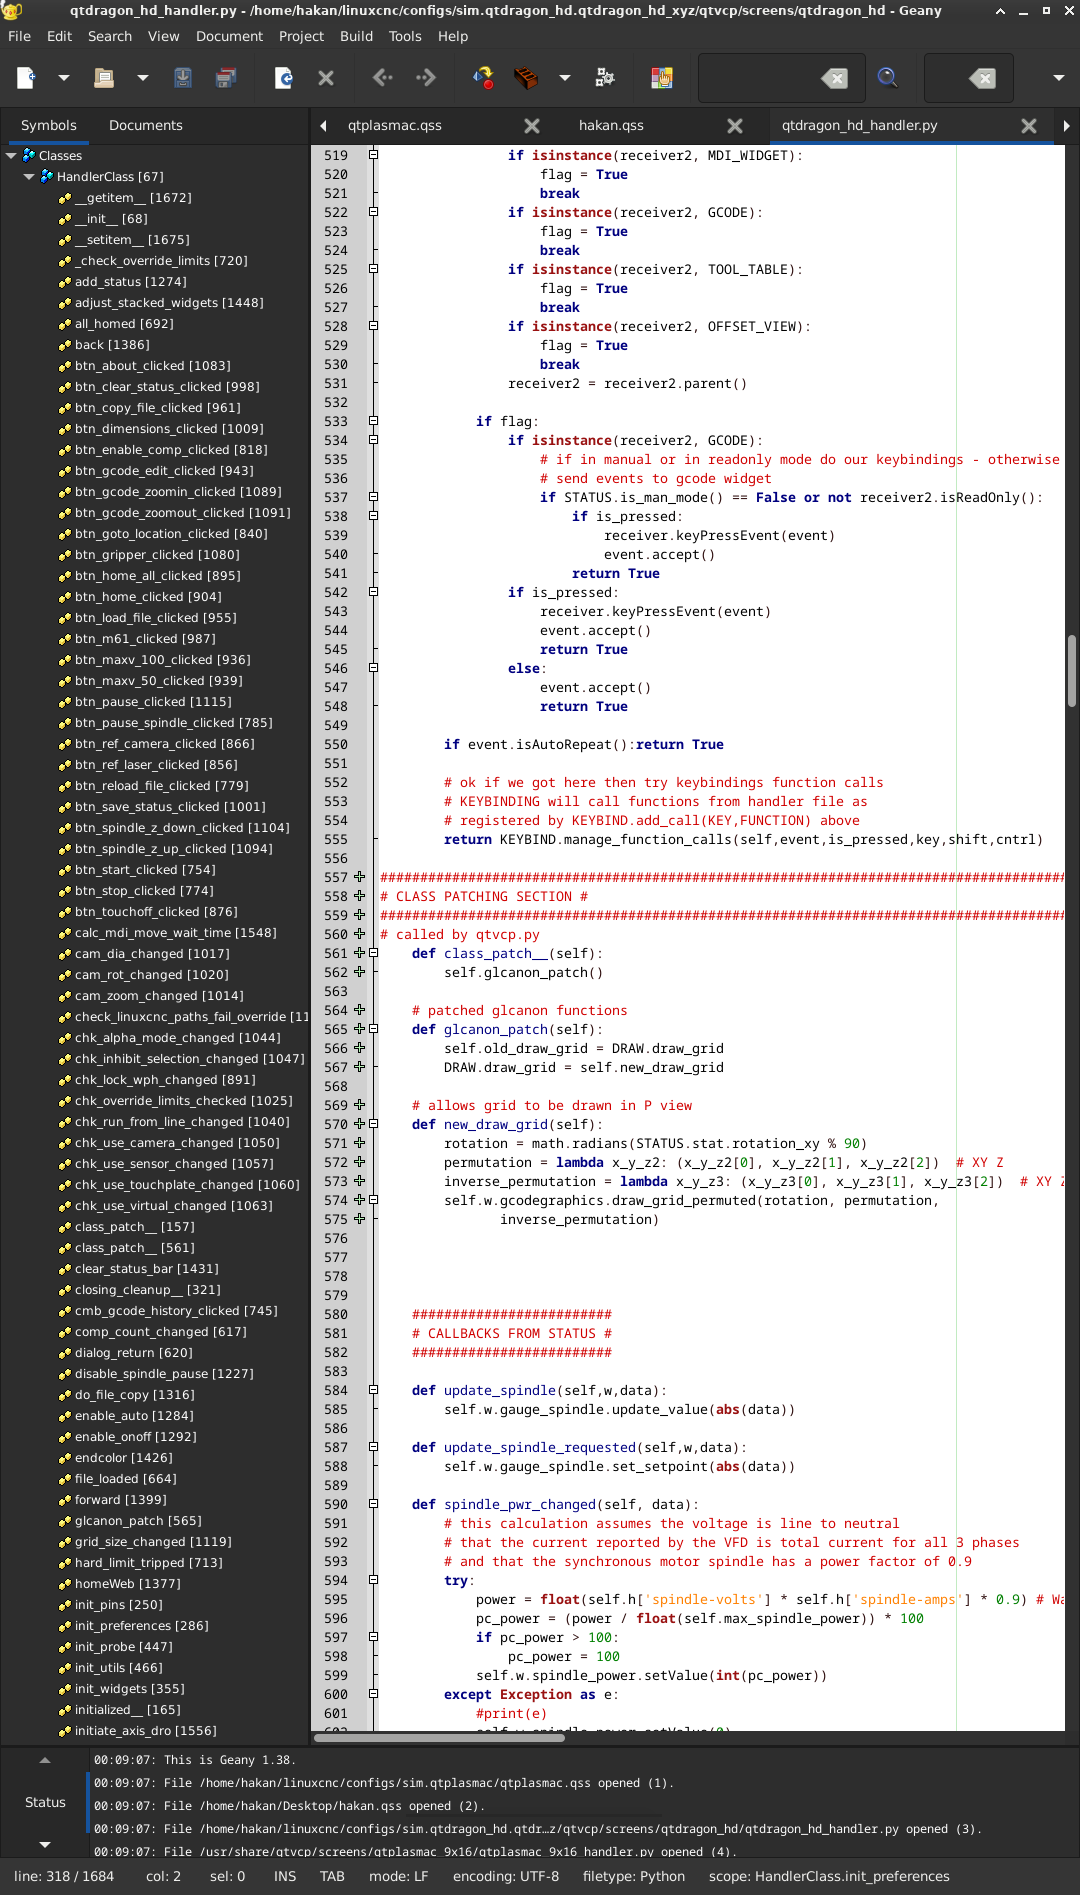The height and width of the screenshot is (1895, 1080).
Task: Clear the toolbar search field
Action: 835,78
